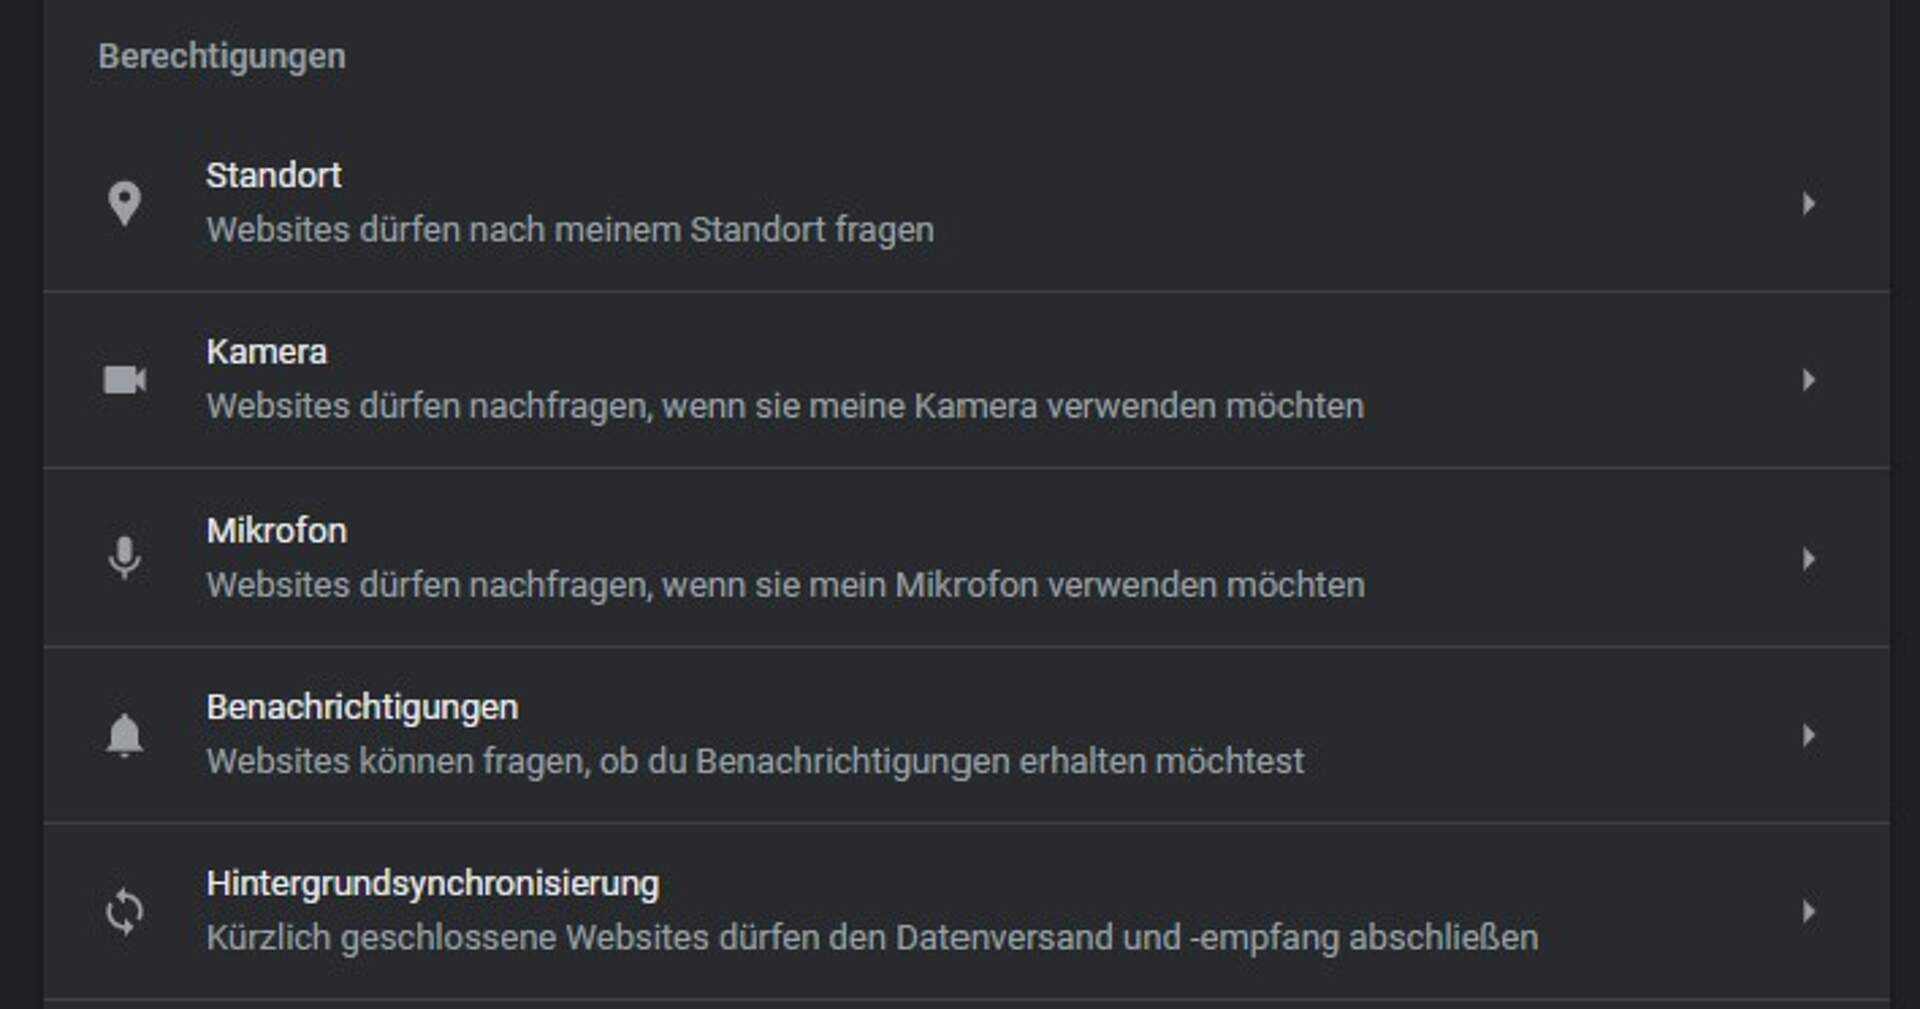This screenshot has width=1920, height=1009.
Task: Click 'Websites dürfen nach meinem Standort fragen'
Action: [x=570, y=230]
